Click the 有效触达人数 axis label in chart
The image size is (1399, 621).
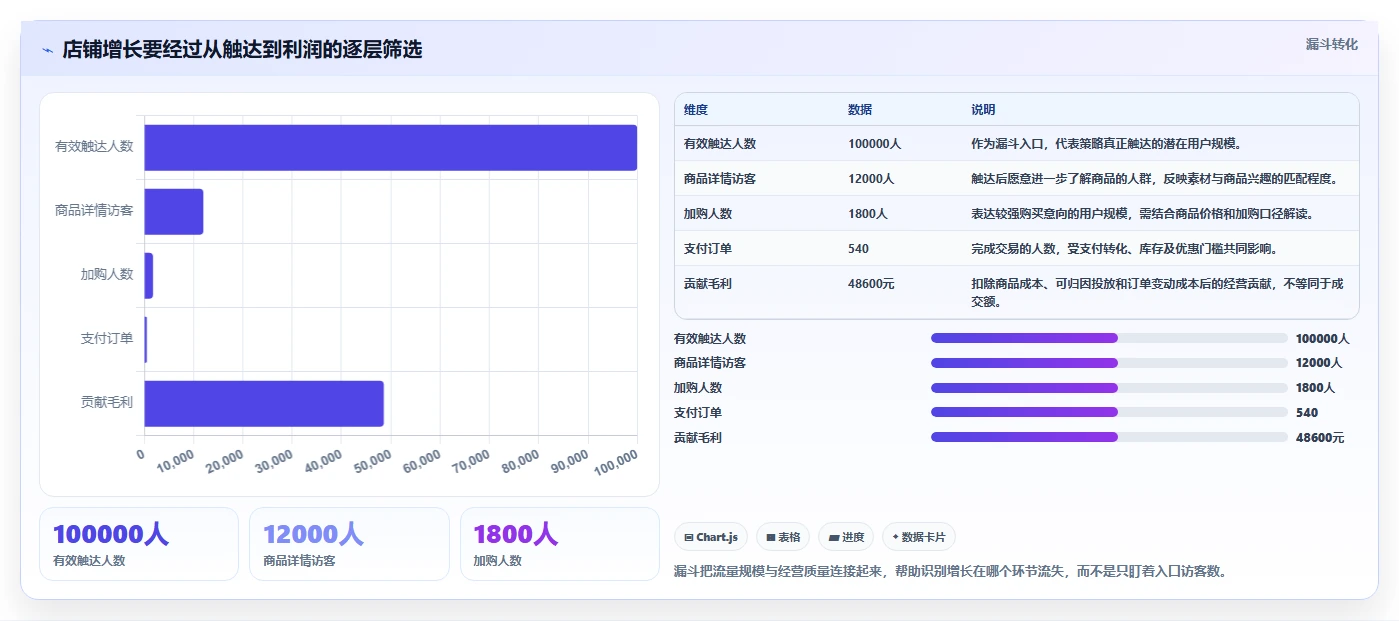click(94, 147)
